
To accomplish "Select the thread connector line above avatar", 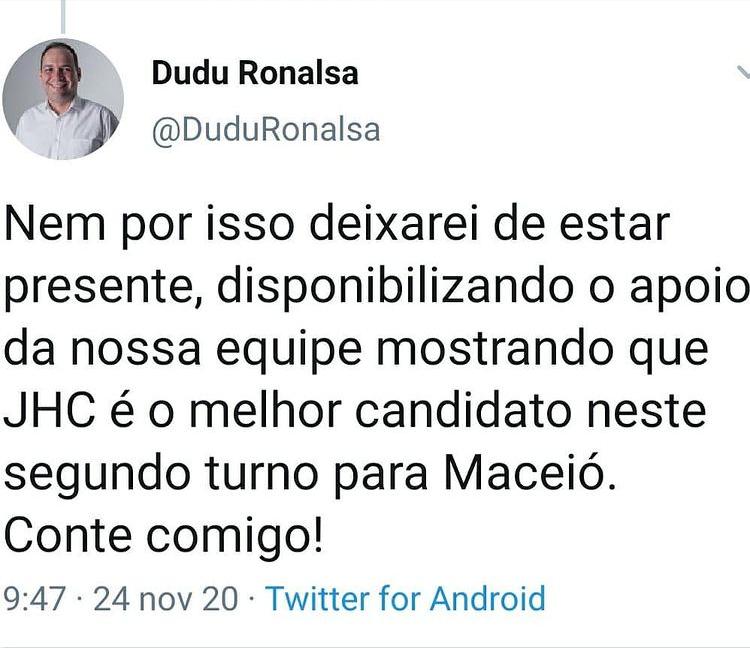I will (x=63, y=16).
